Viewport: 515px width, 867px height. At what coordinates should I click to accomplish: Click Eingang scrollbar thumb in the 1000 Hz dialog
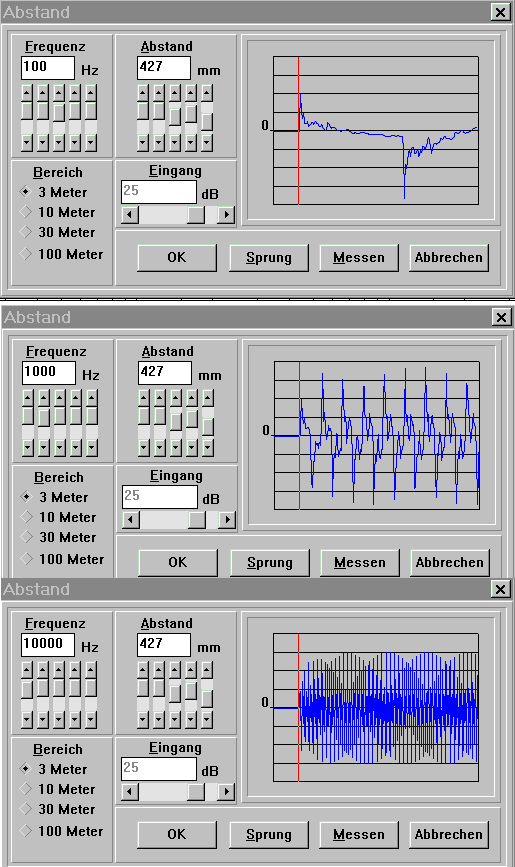(x=197, y=519)
